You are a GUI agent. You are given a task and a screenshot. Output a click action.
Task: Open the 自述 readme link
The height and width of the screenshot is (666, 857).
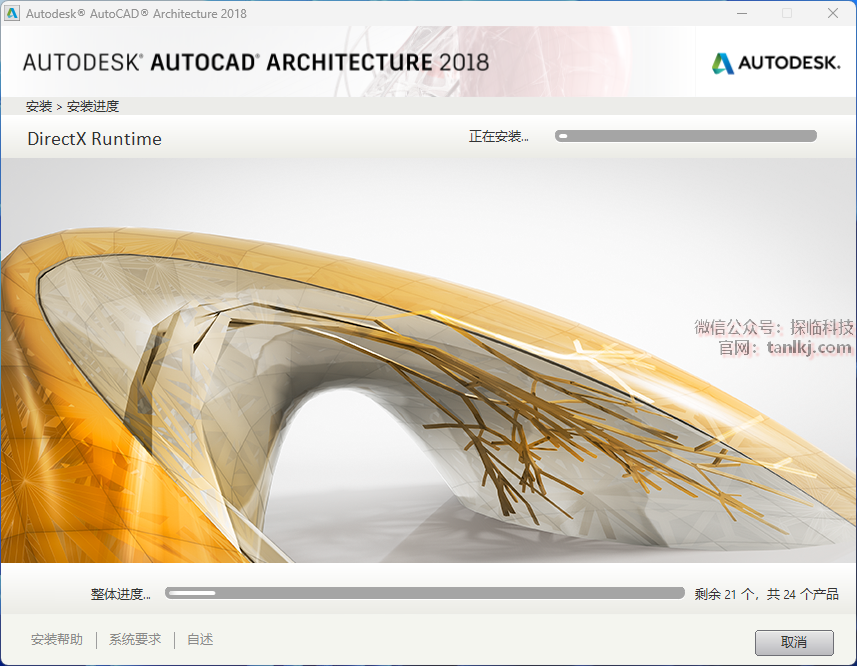pyautogui.click(x=200, y=639)
